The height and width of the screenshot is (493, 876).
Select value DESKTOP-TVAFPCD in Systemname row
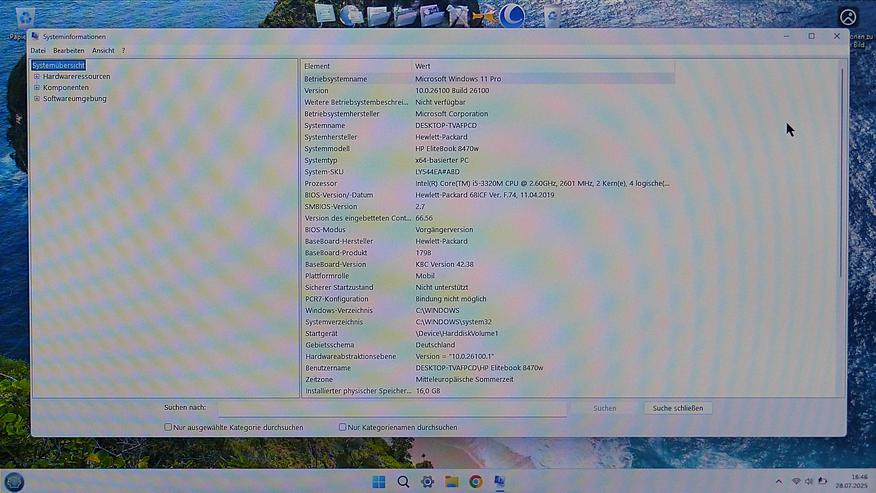coord(446,126)
